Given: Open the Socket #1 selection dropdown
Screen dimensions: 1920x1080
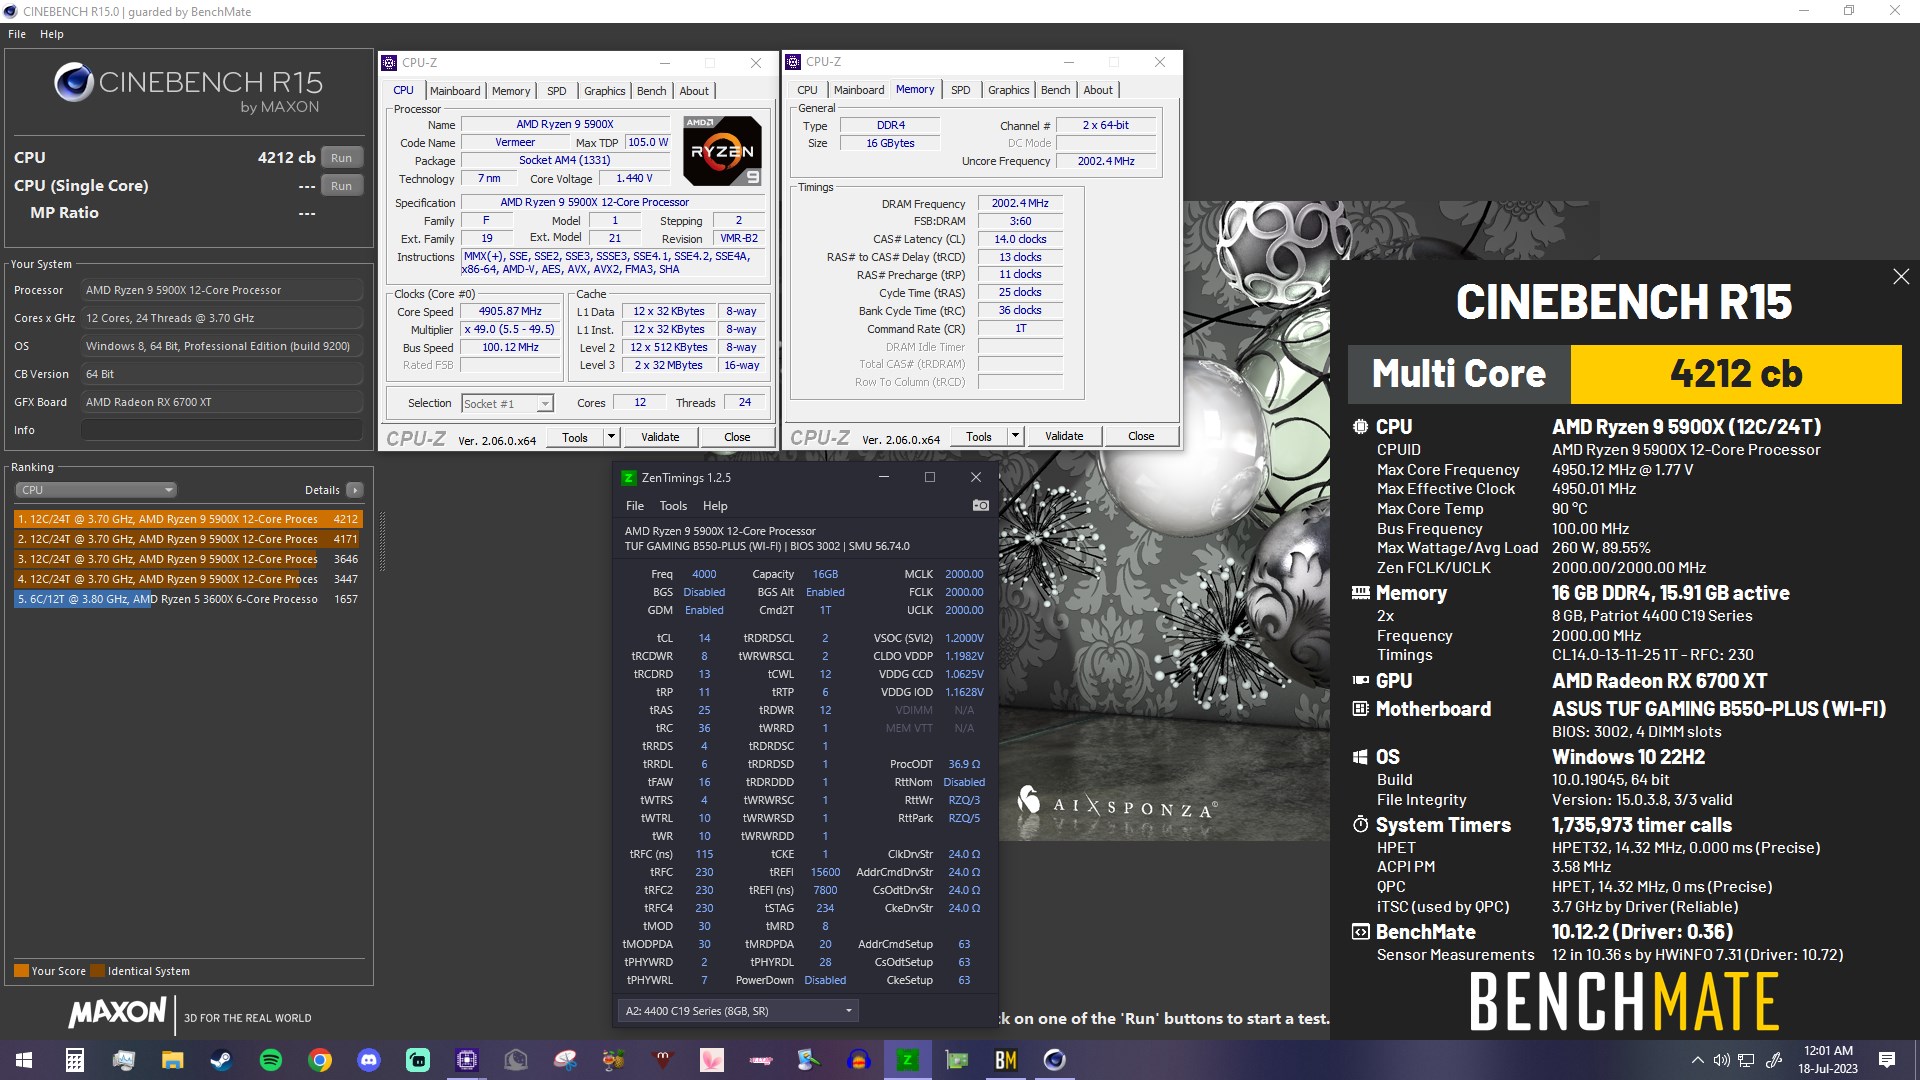Looking at the screenshot, I should [507, 403].
